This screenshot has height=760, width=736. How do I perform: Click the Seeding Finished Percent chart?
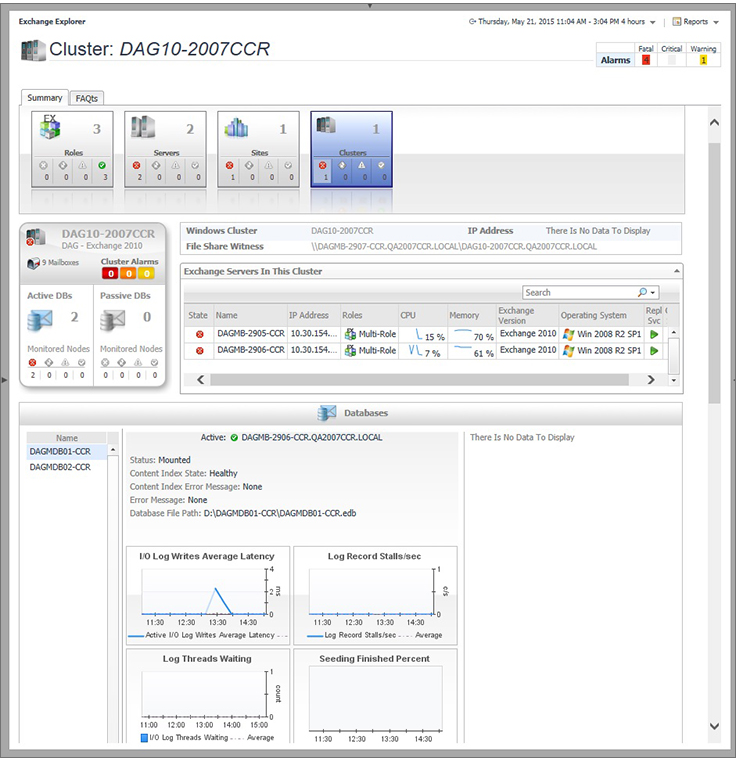[x=375, y=696]
